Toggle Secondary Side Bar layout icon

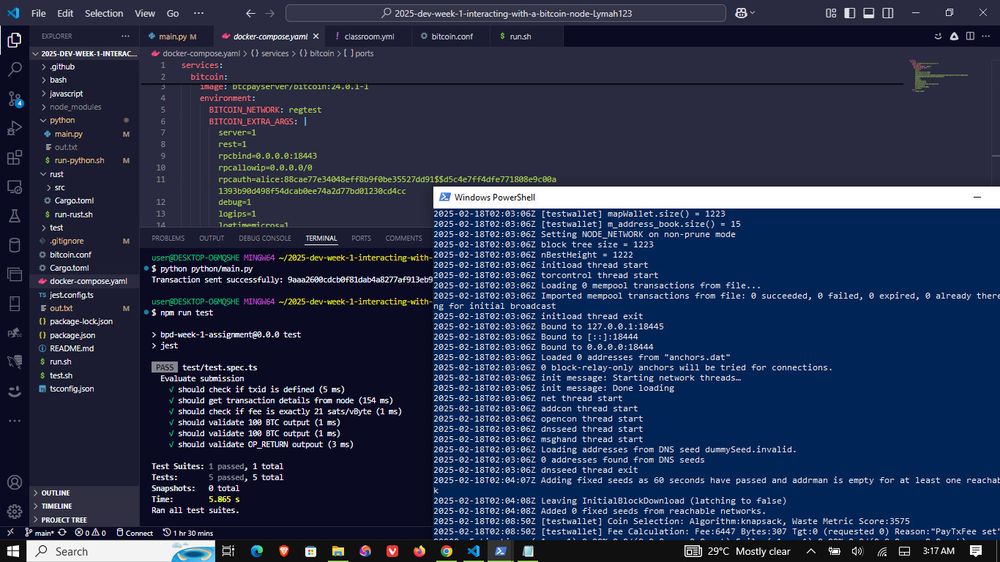click(888, 13)
